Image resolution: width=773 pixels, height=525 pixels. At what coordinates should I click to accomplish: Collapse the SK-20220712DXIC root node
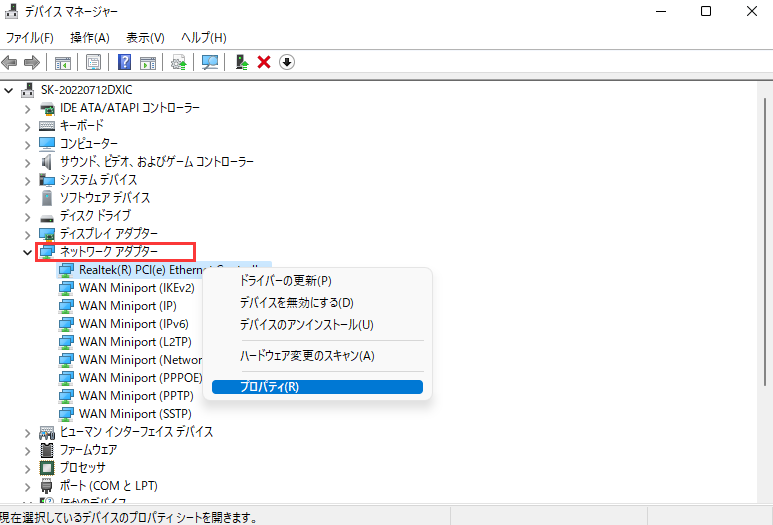pyautogui.click(x=8, y=90)
